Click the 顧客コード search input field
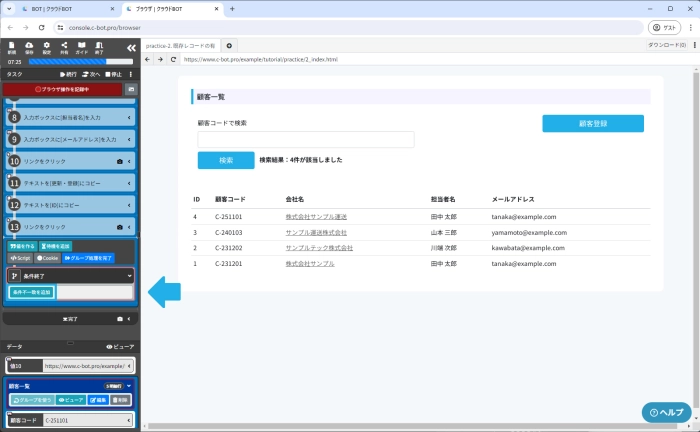Viewport: 700px width, 432px height. [305, 140]
